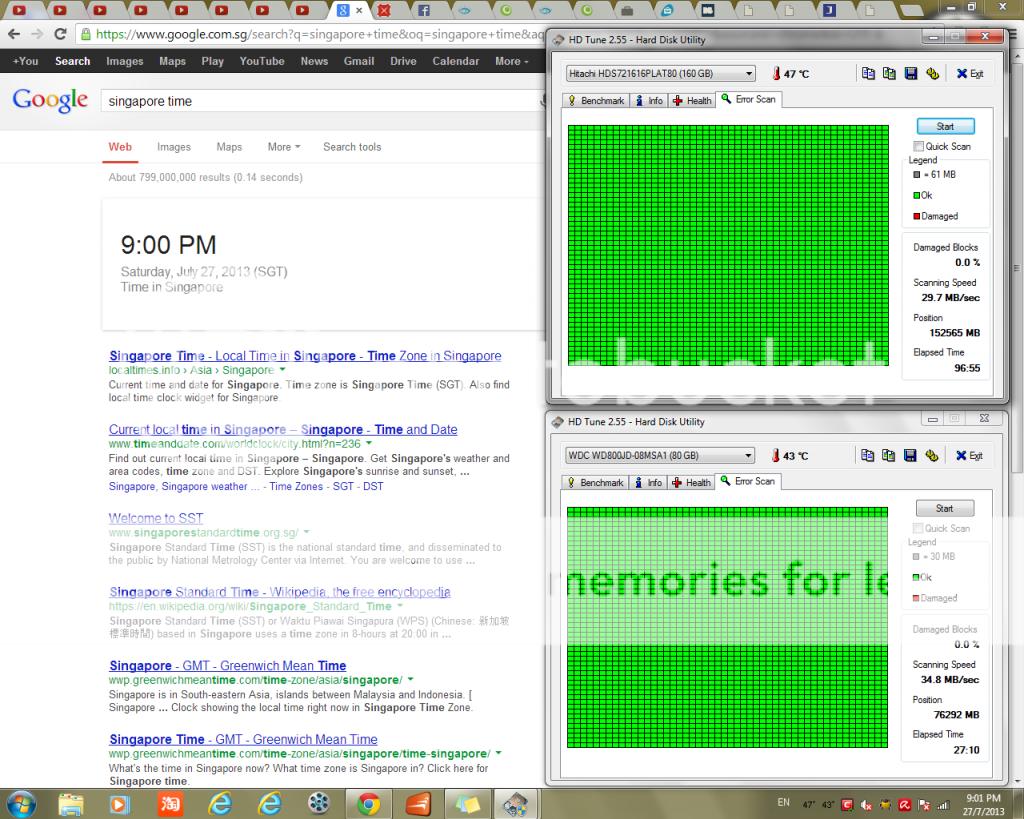Viewport: 1024px width, 819px height.
Task: Click the Google search box with singapore time
Action: [x=320, y=101]
